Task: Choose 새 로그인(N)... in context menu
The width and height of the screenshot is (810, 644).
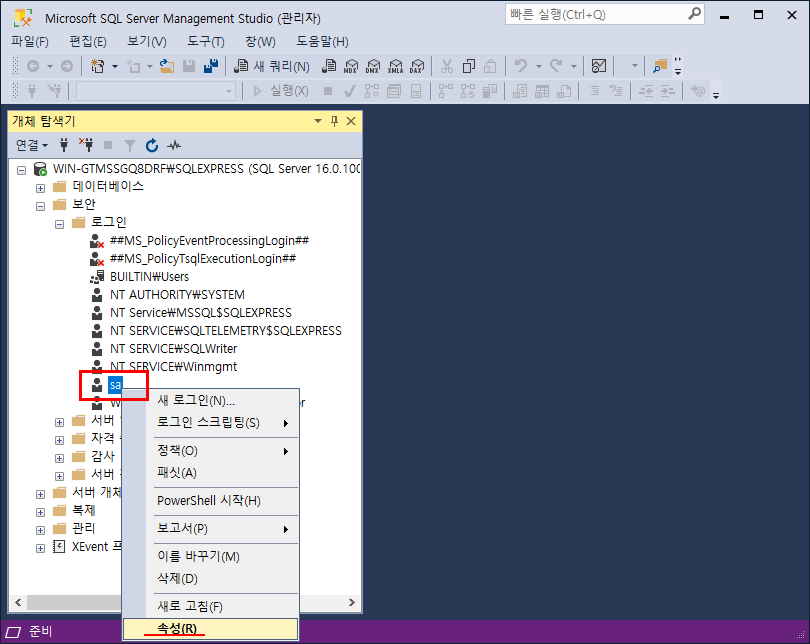Action: pos(210,401)
